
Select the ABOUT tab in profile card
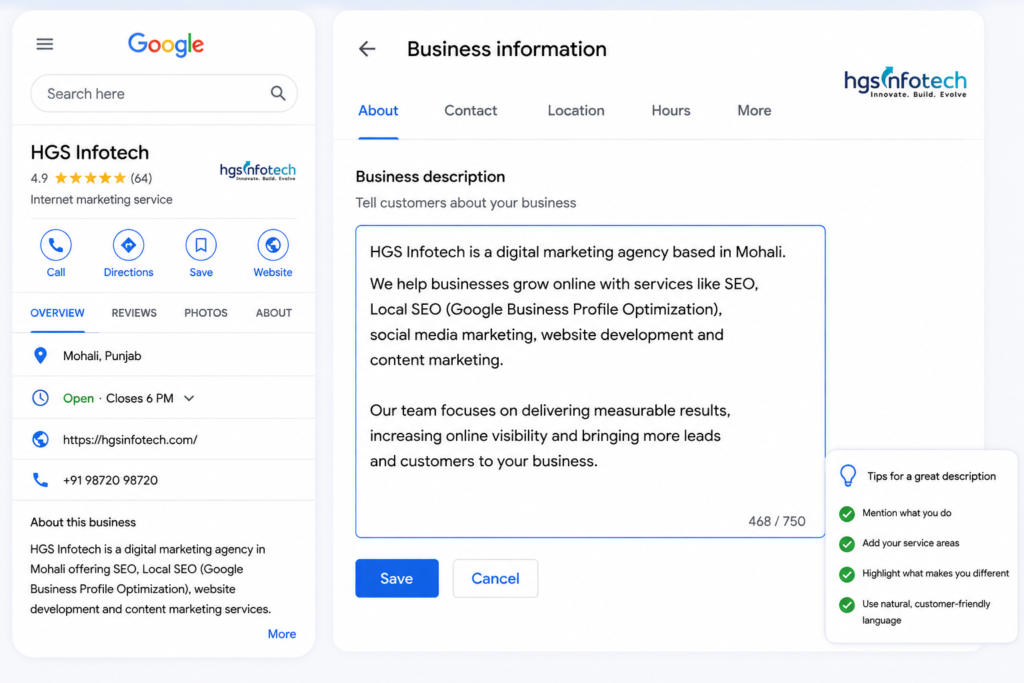click(x=274, y=313)
